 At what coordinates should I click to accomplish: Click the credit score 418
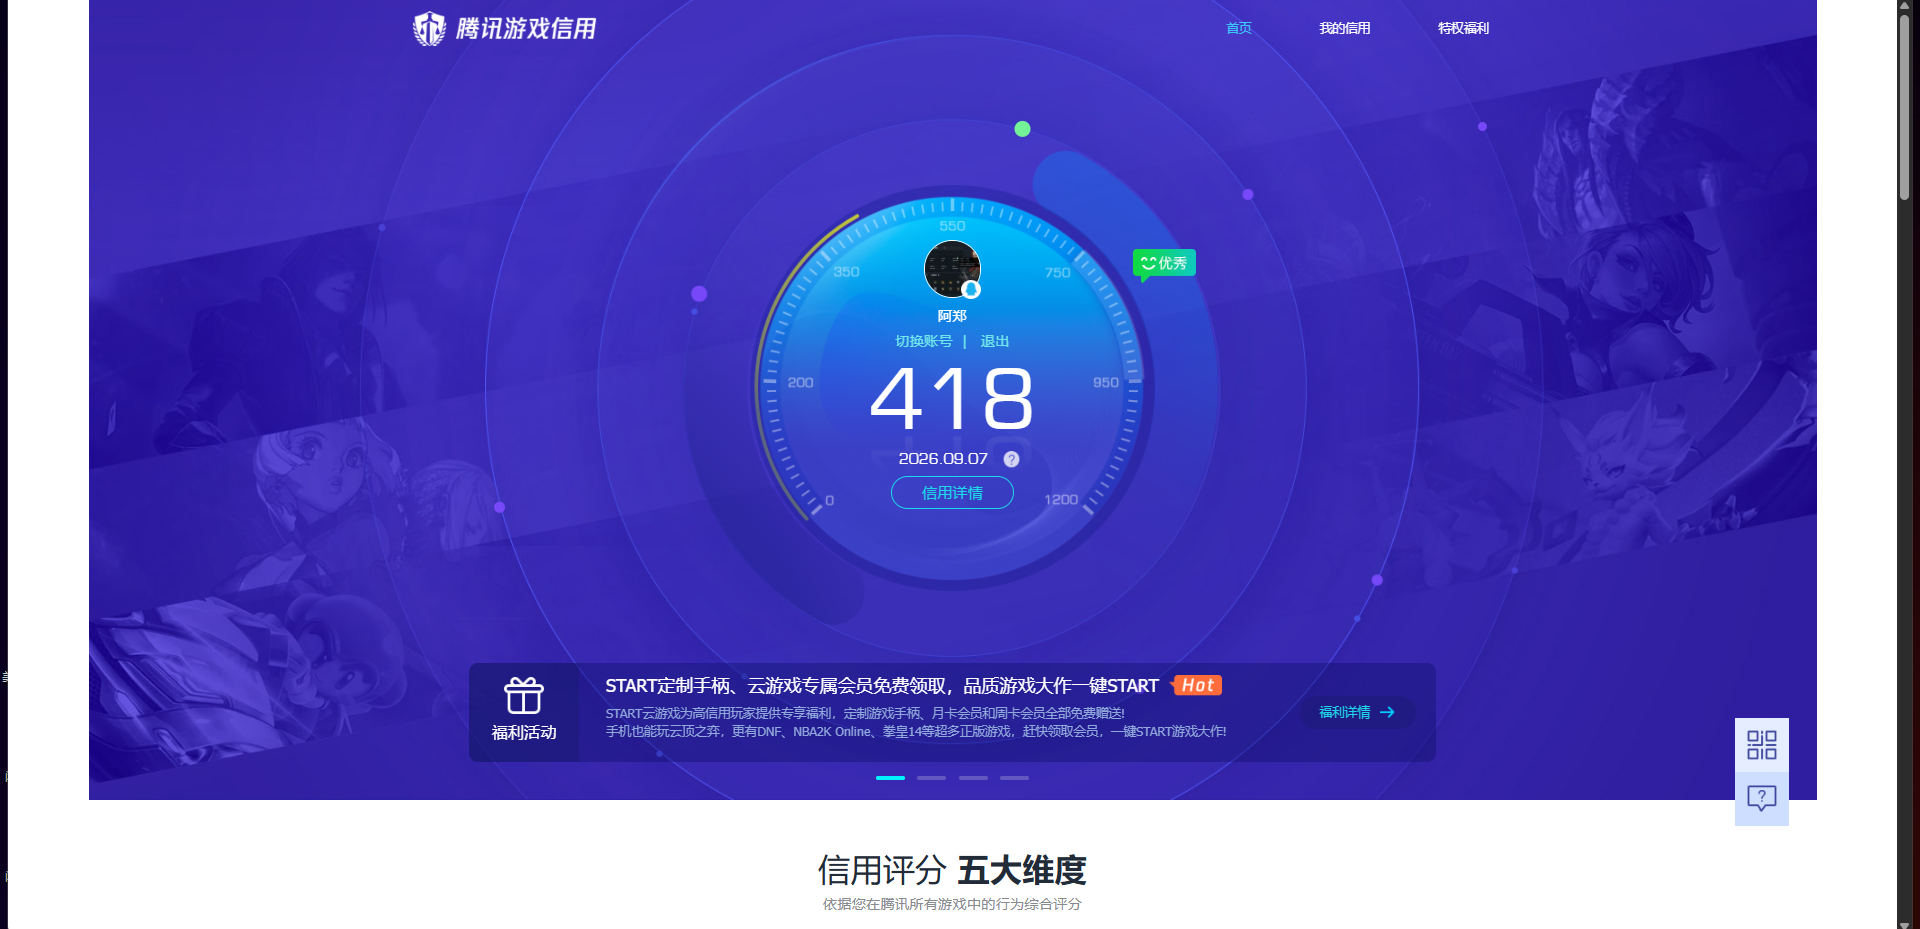coord(952,398)
